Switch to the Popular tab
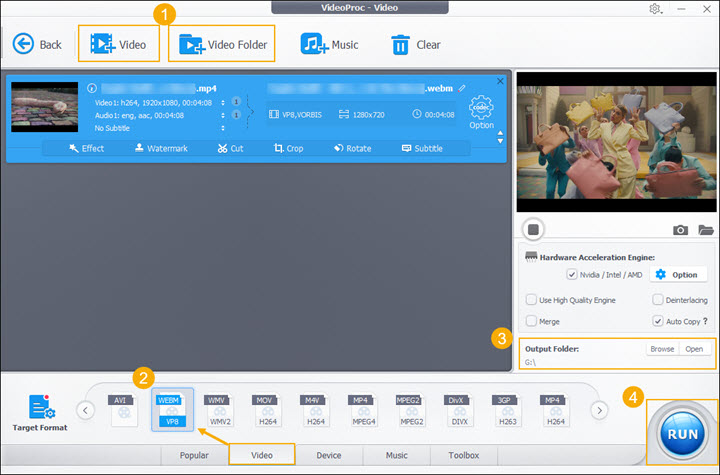The height and width of the screenshot is (475, 720). tap(194, 455)
